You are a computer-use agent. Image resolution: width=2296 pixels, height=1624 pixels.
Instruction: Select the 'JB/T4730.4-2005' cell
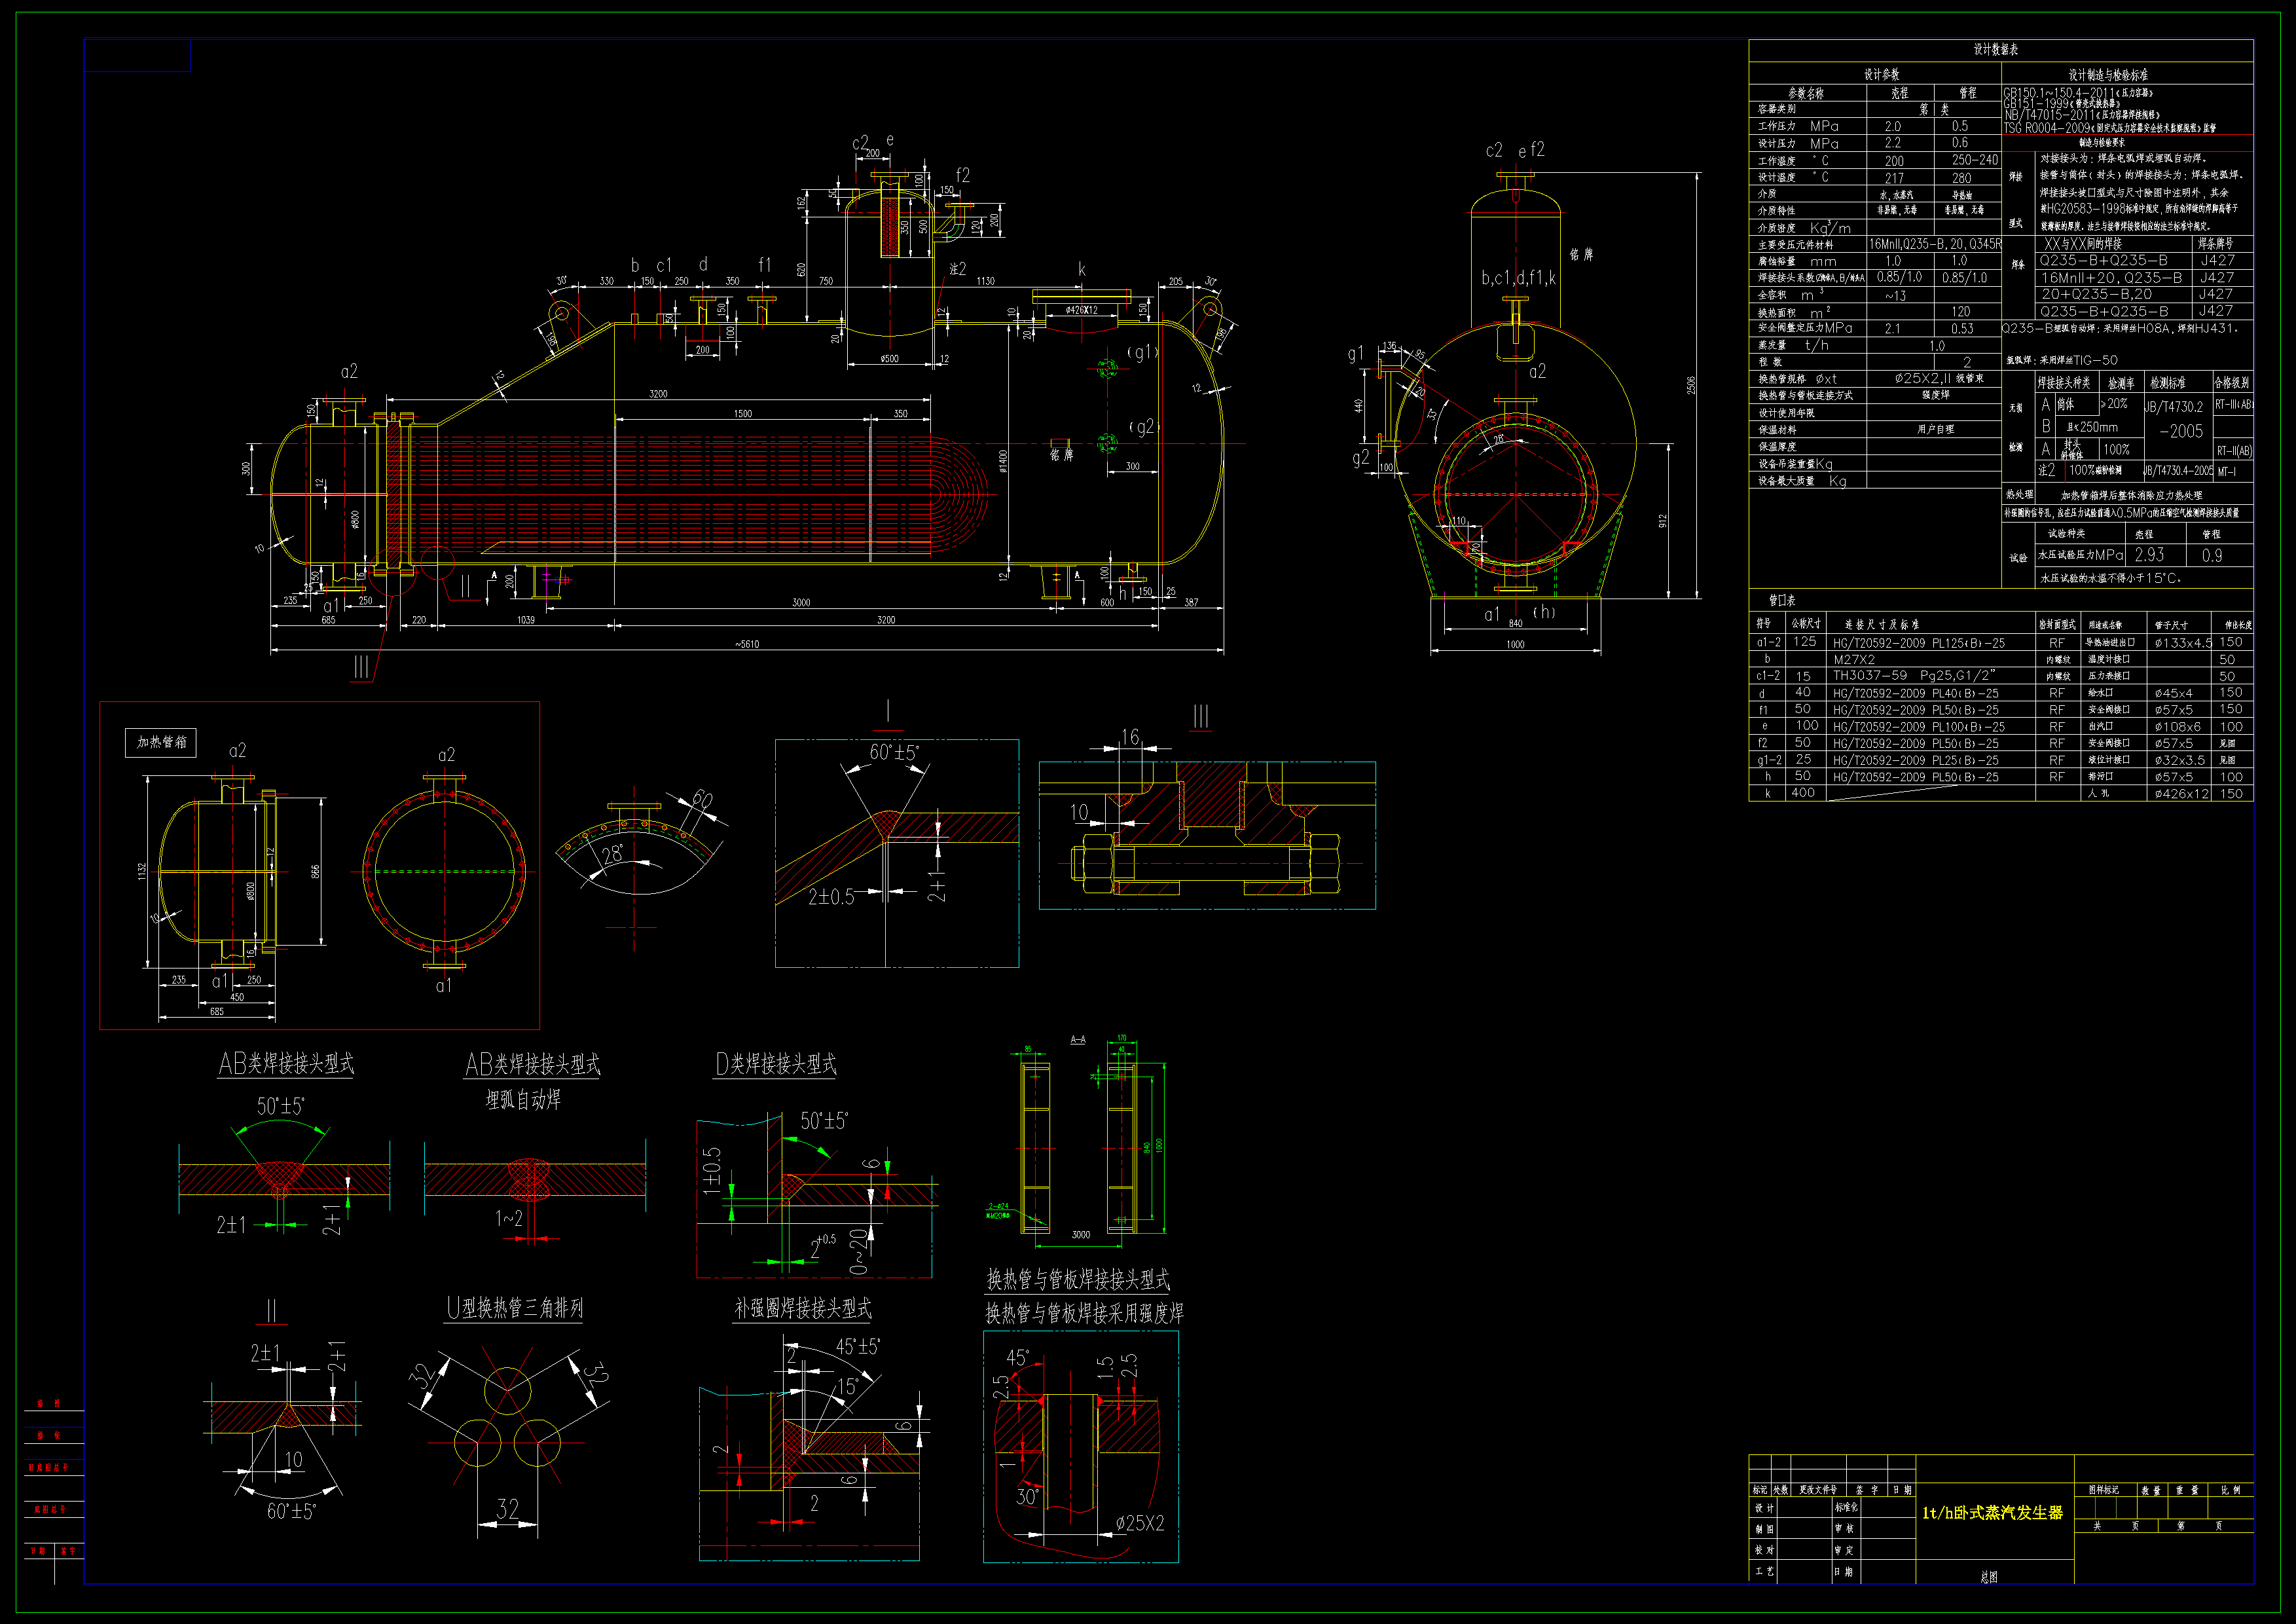click(x=2178, y=470)
